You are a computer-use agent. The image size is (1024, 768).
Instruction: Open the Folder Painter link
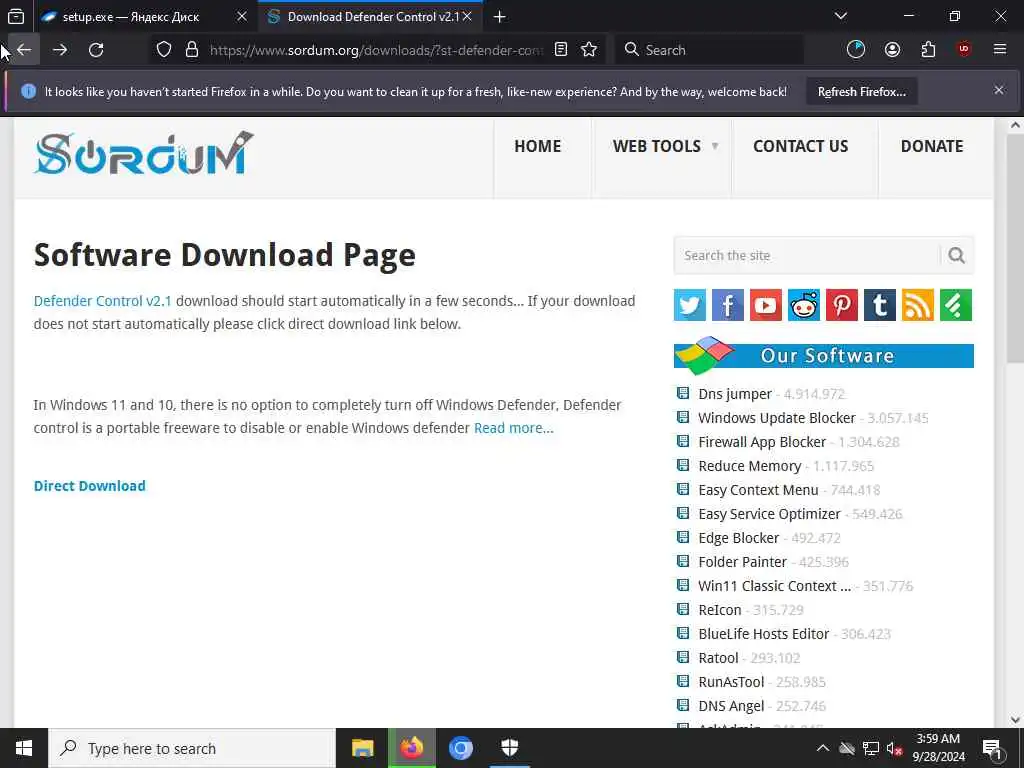[x=742, y=562]
